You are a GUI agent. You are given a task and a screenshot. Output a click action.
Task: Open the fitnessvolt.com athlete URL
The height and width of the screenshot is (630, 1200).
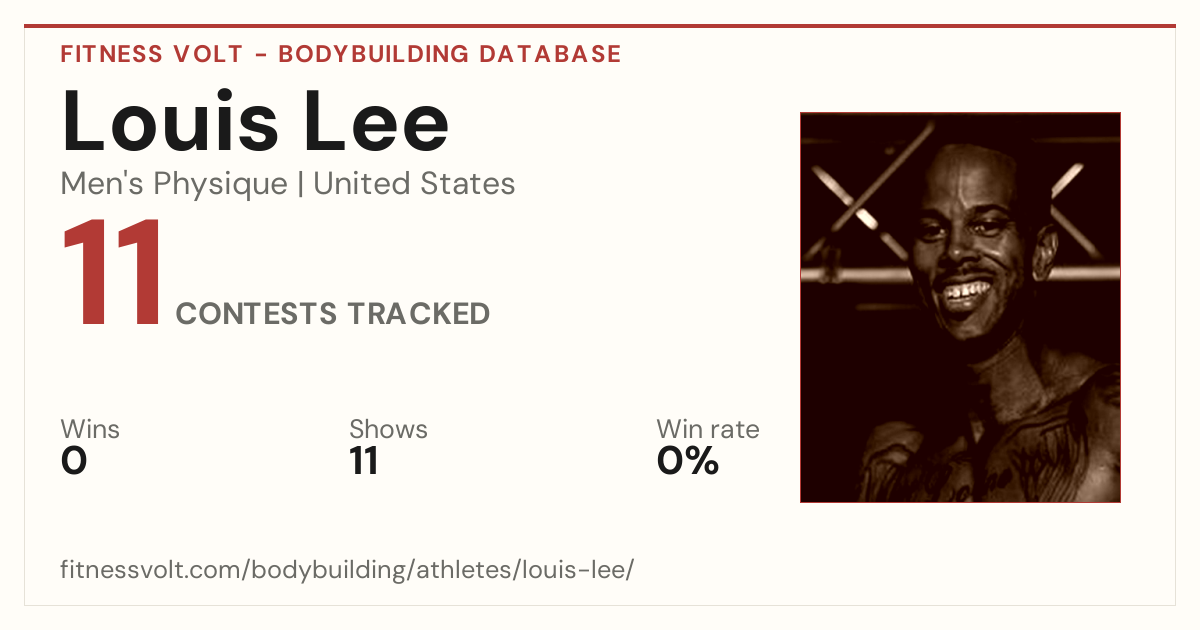(347, 571)
